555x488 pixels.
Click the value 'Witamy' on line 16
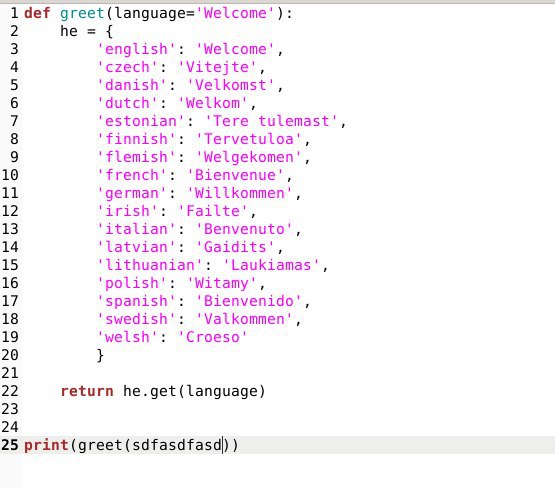222,284
